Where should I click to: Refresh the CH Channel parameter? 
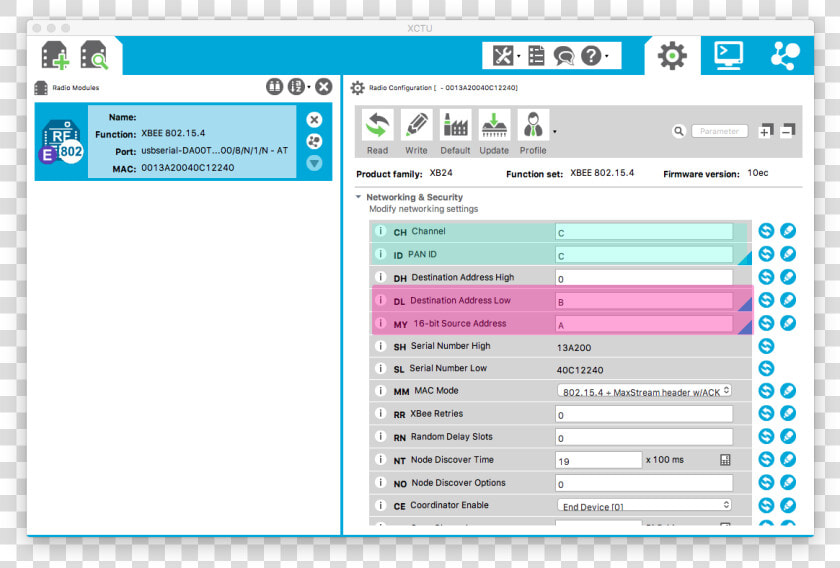pos(766,231)
